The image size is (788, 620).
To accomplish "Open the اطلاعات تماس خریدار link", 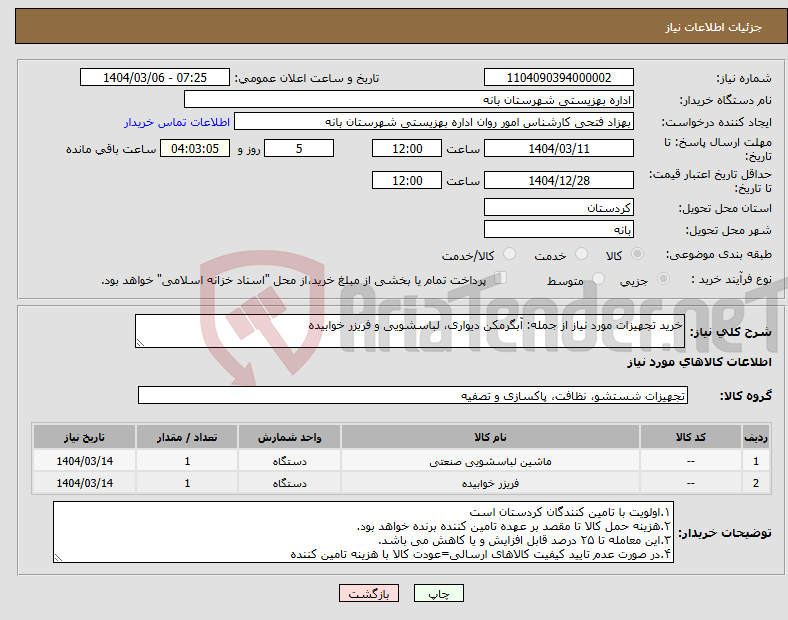I will 177,122.
